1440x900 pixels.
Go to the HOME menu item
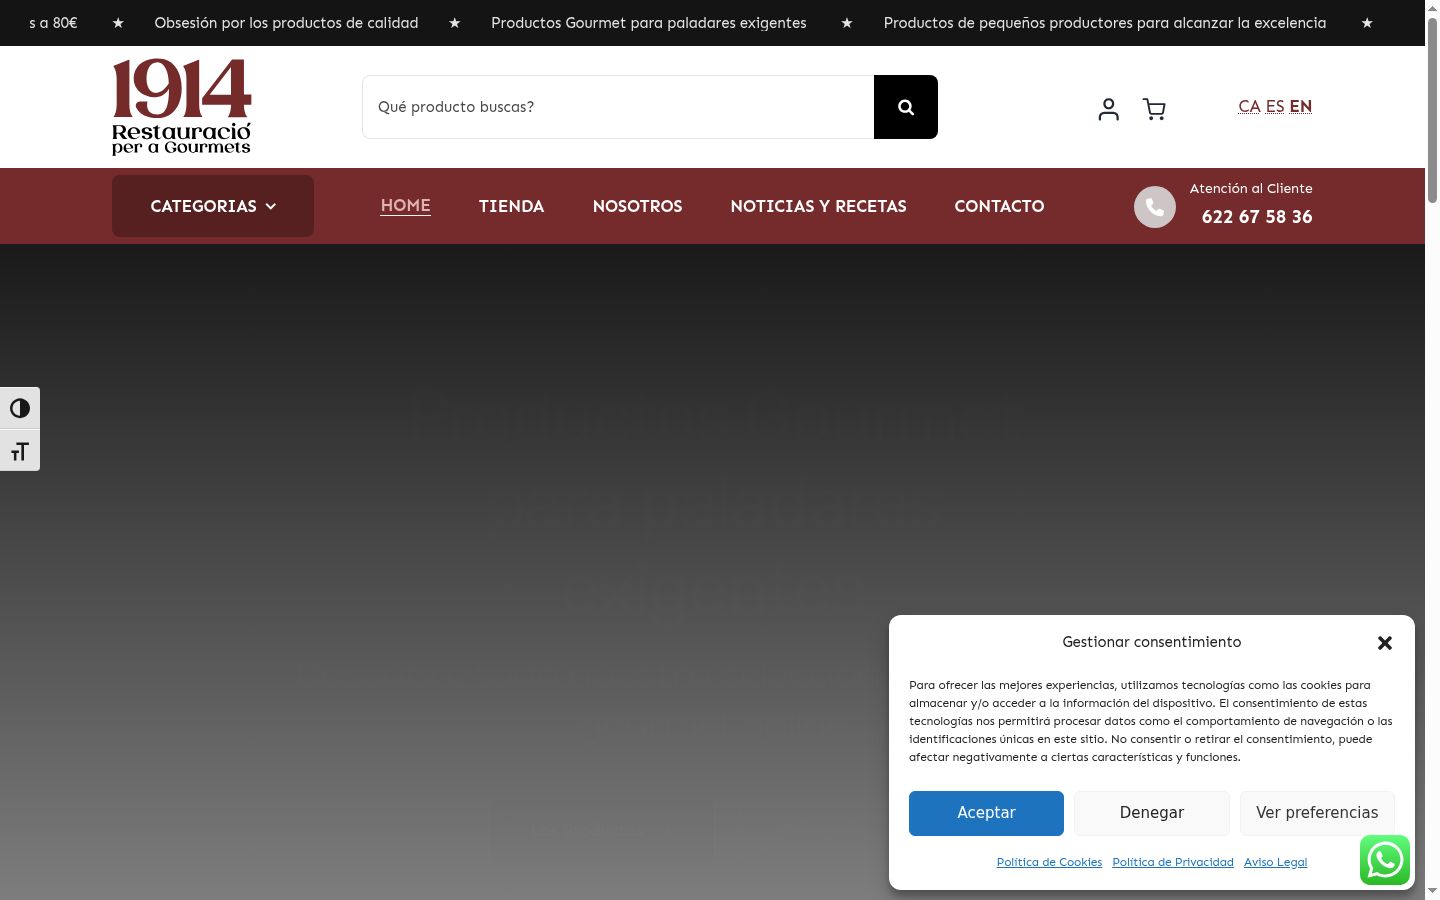pyautogui.click(x=406, y=205)
